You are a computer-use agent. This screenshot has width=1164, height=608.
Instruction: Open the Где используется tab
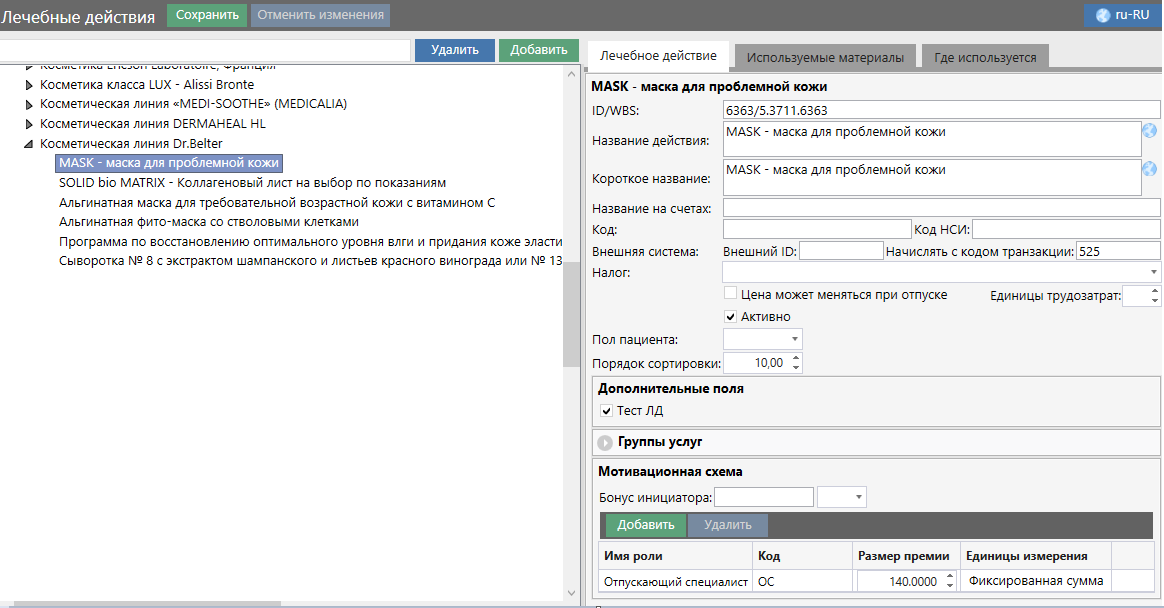coord(985,58)
